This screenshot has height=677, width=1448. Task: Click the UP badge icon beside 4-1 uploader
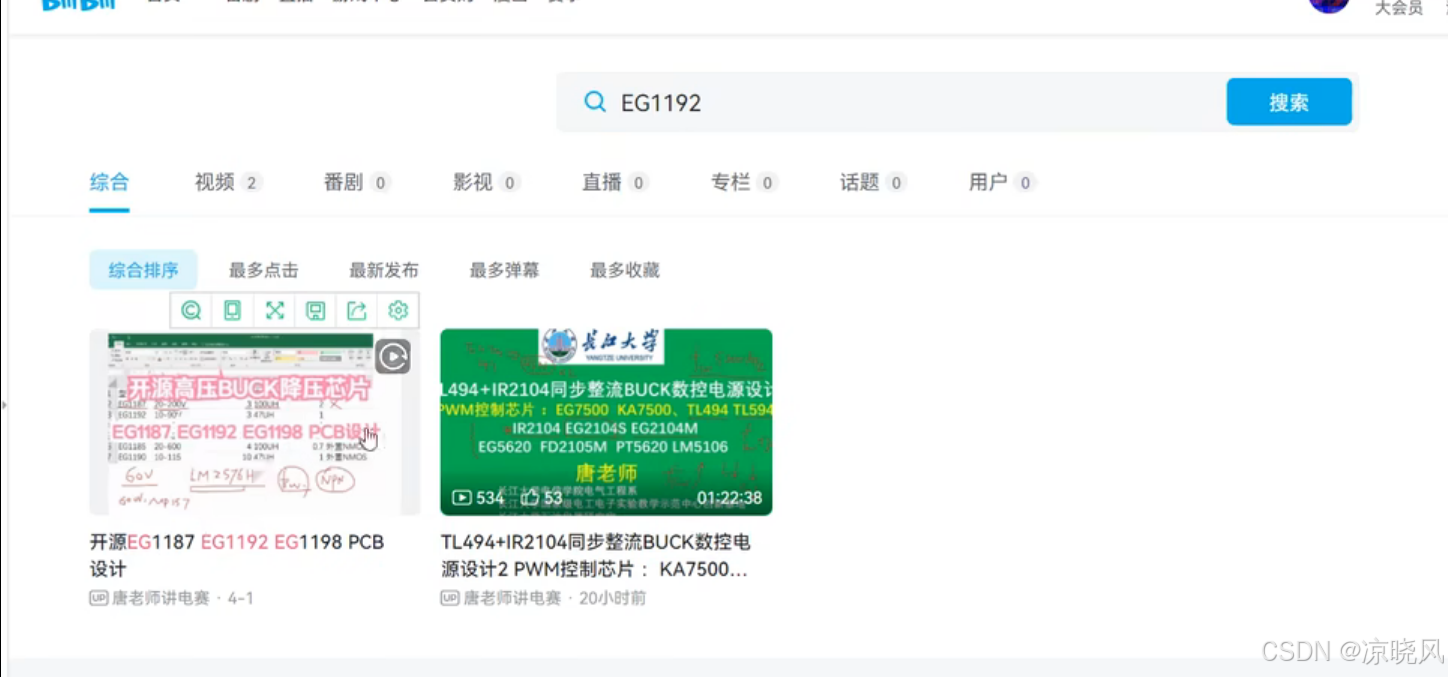tap(99, 598)
